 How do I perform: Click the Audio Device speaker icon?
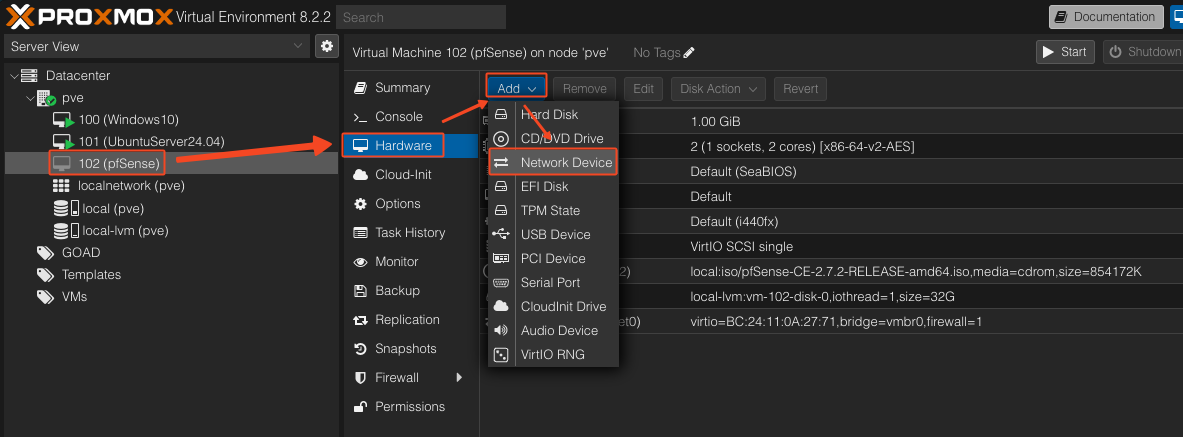point(501,331)
